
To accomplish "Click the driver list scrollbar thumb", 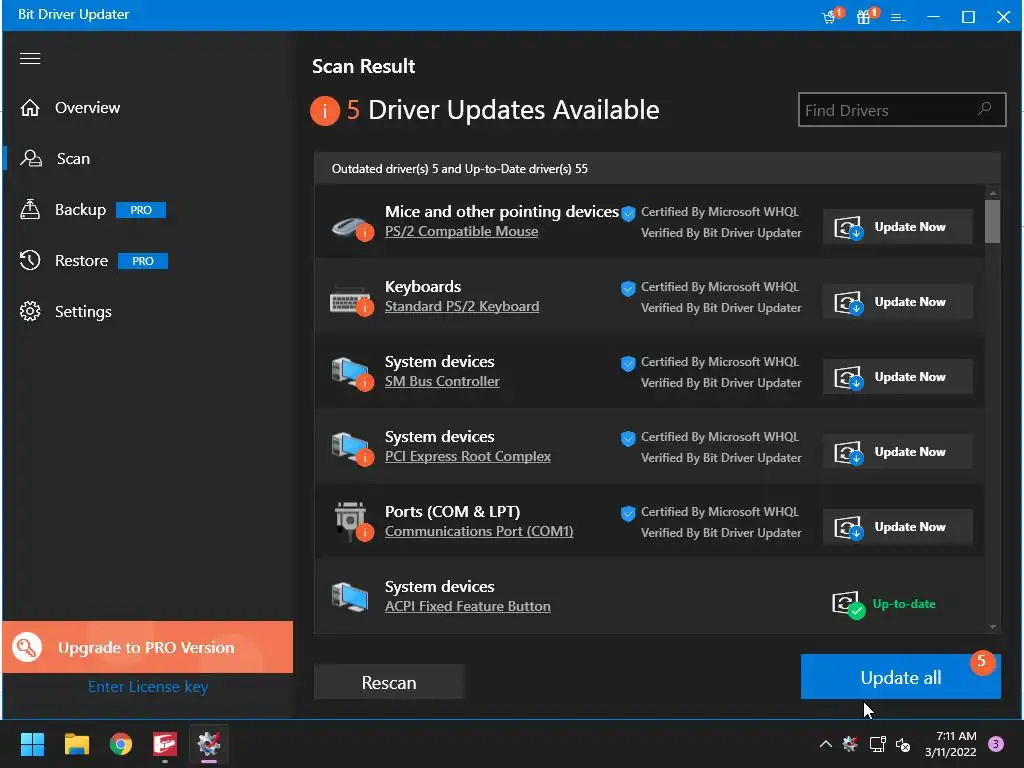I will (x=993, y=221).
